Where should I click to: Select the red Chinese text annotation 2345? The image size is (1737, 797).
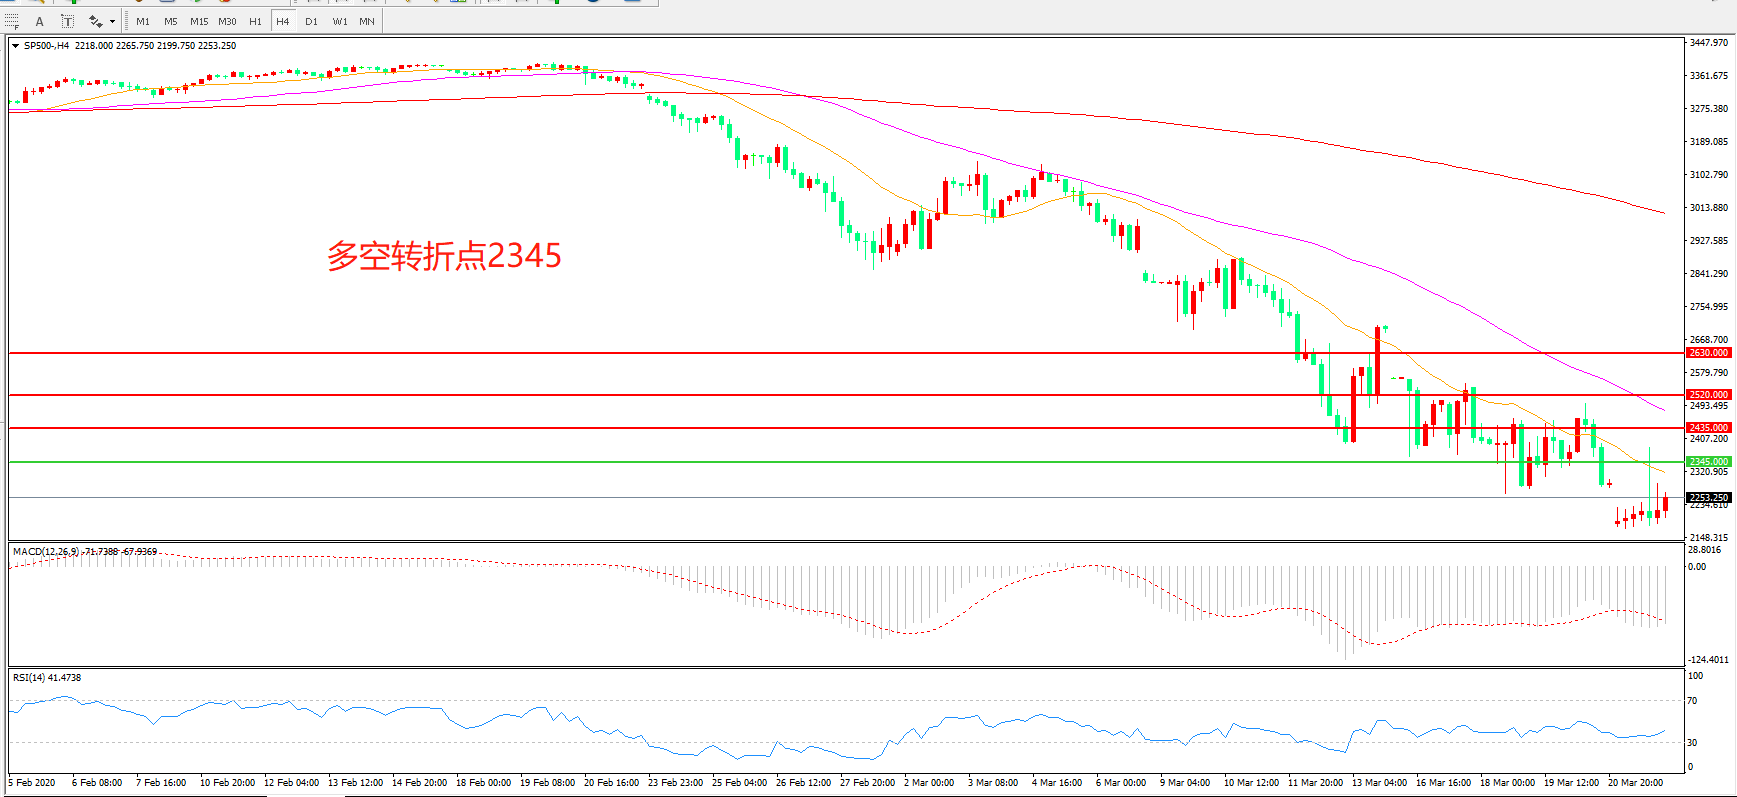click(x=444, y=256)
